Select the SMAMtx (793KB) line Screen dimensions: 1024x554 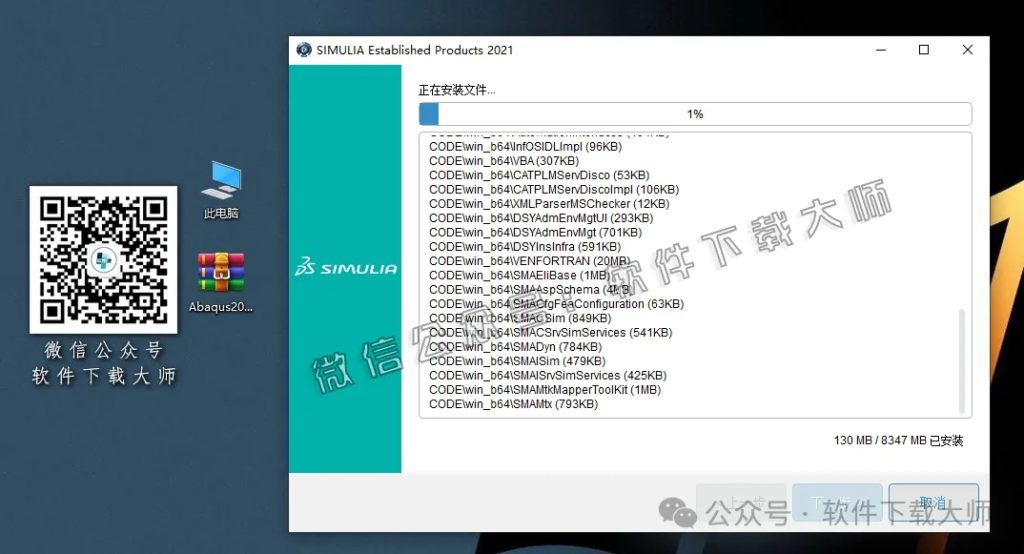click(513, 404)
